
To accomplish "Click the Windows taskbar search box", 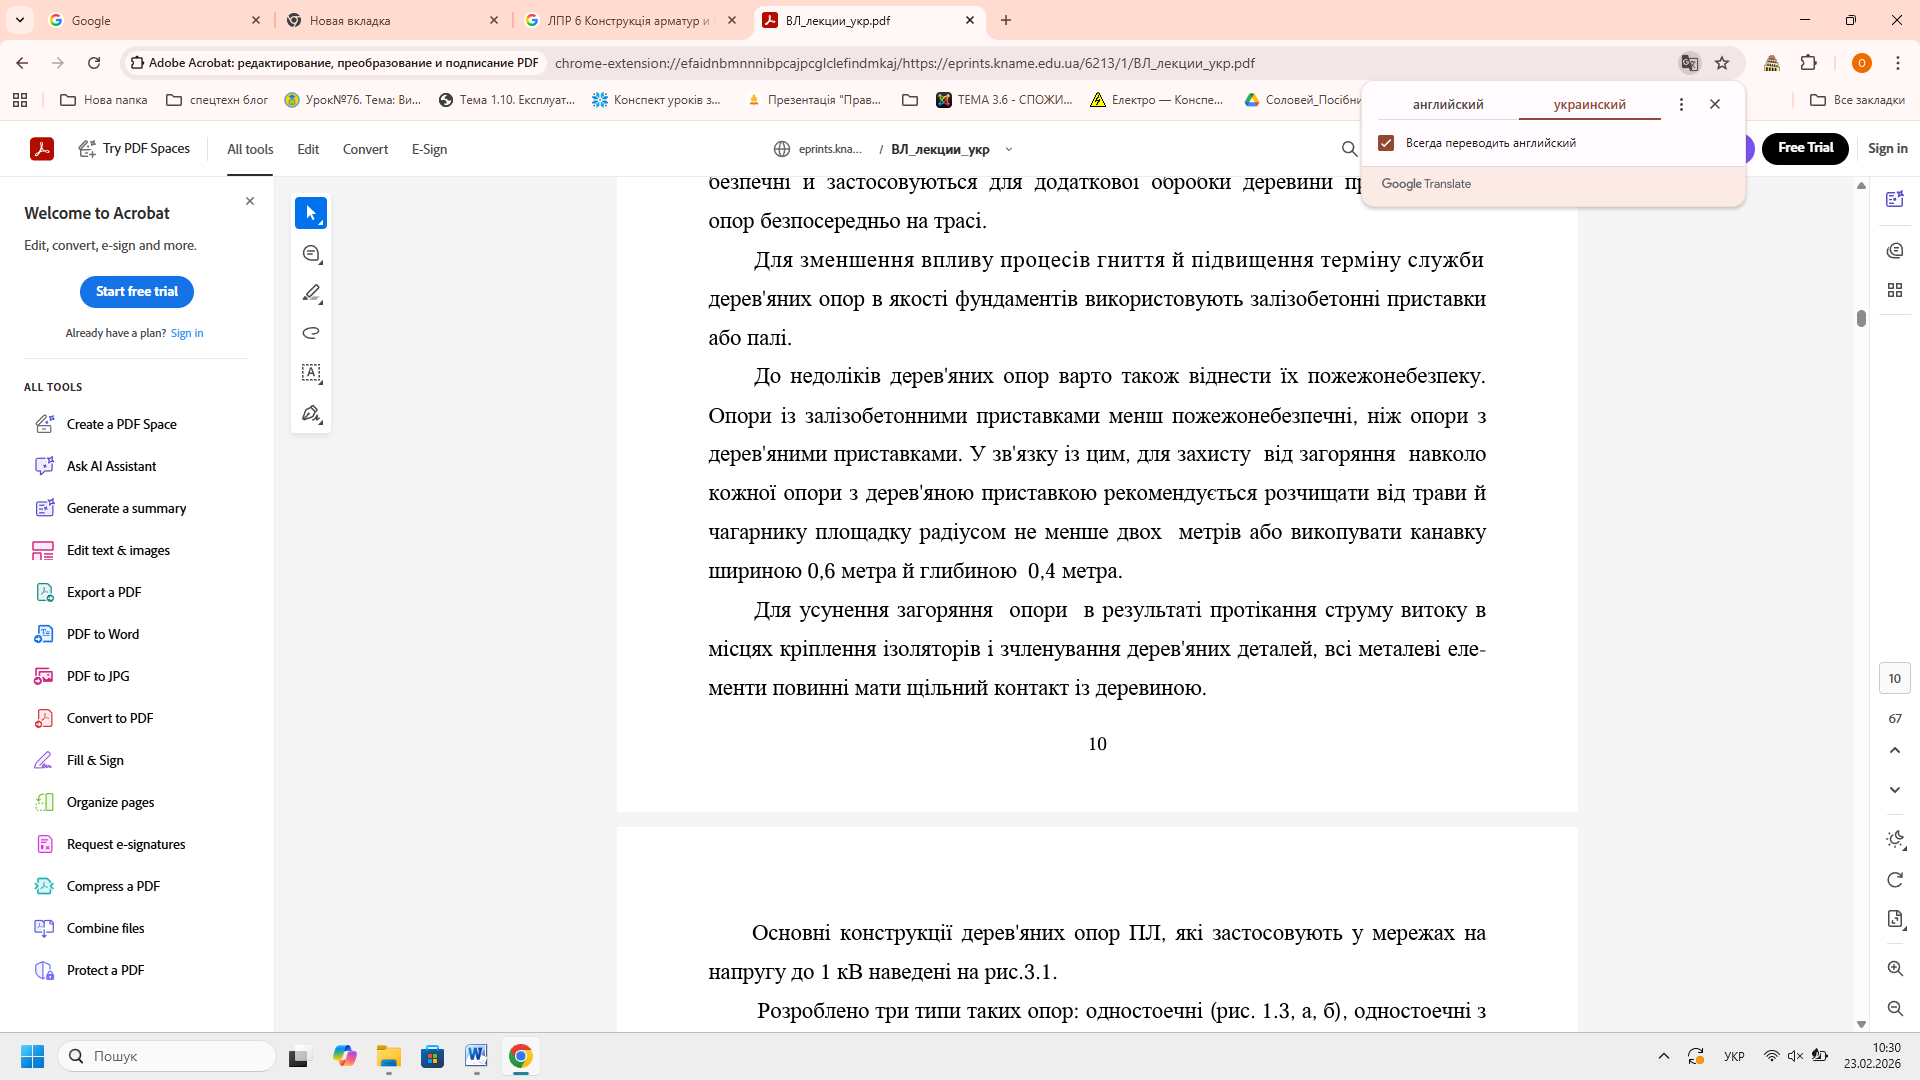I will pyautogui.click(x=167, y=1056).
